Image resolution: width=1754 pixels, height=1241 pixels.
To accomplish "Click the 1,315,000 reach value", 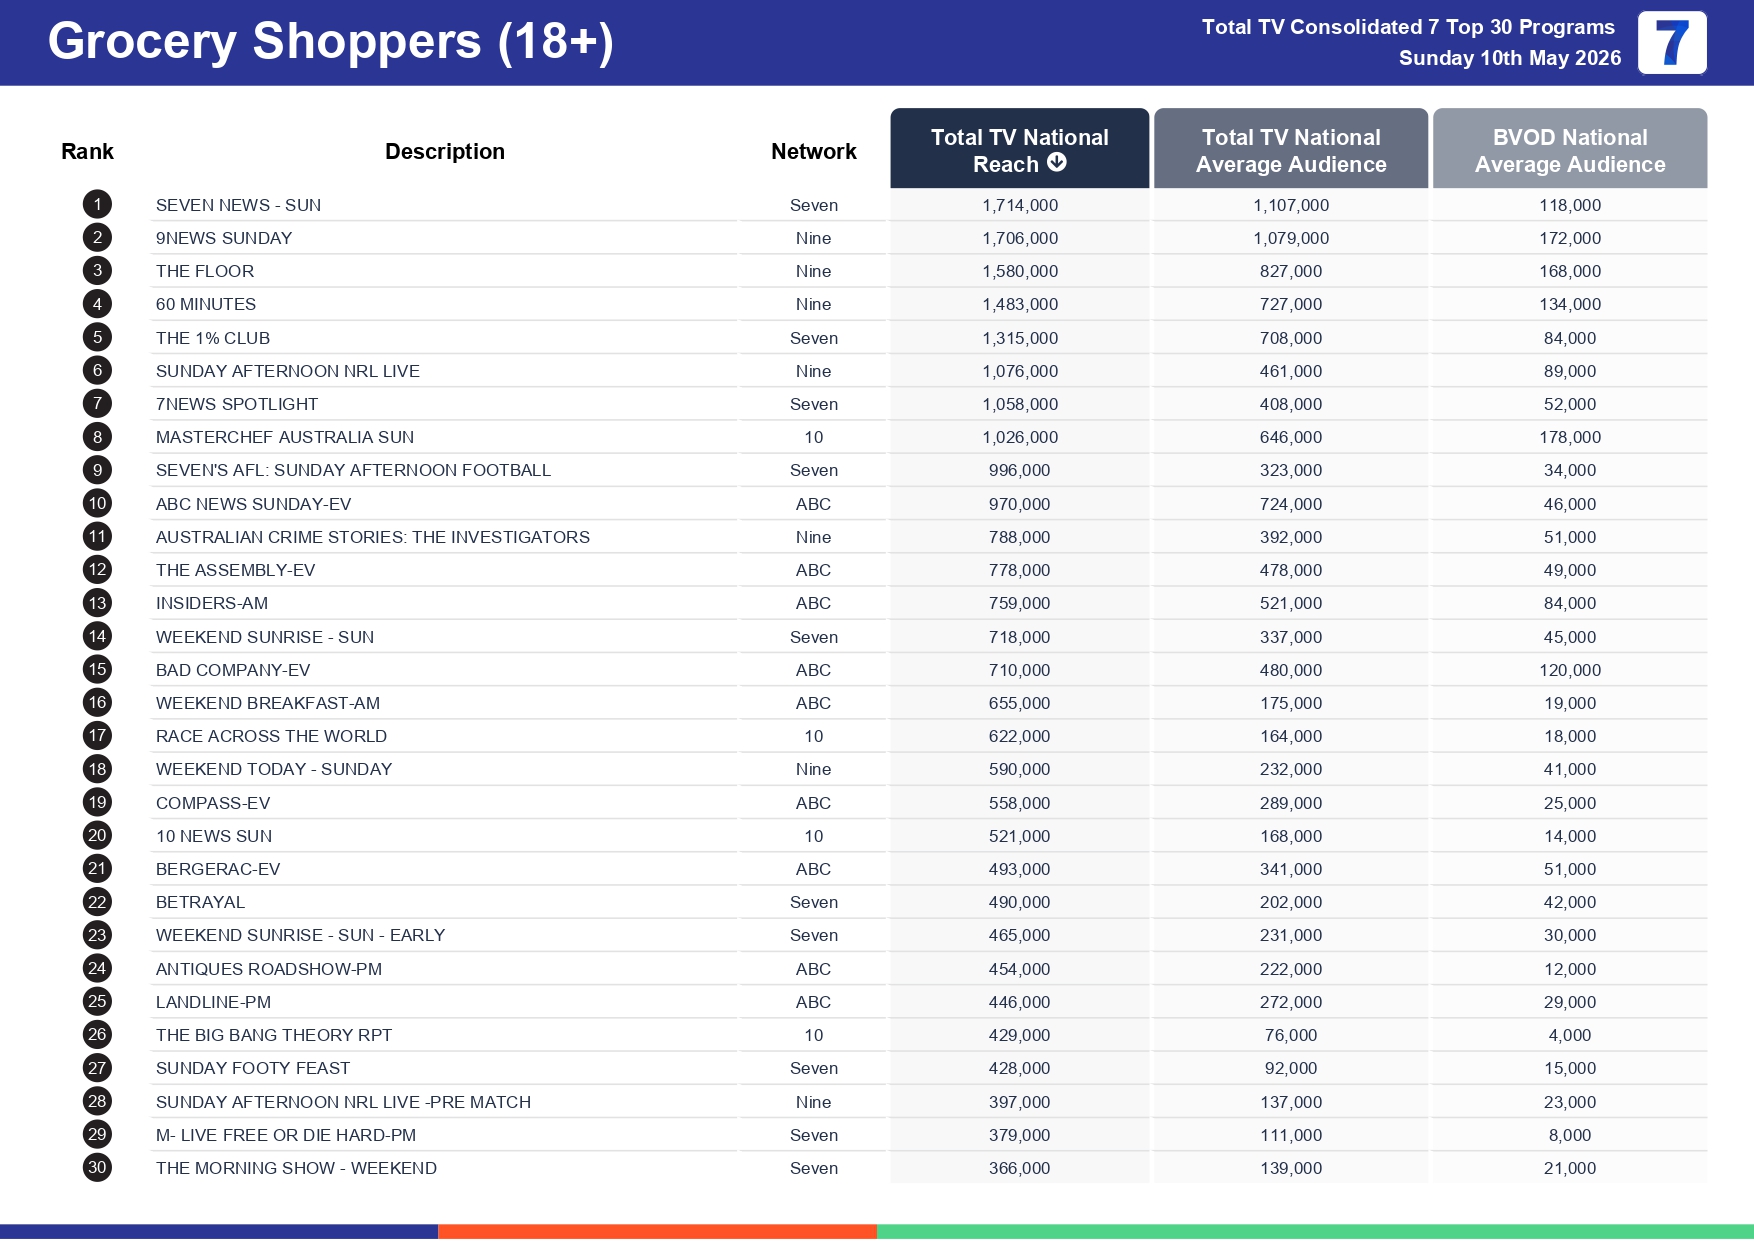I will [x=1020, y=338].
